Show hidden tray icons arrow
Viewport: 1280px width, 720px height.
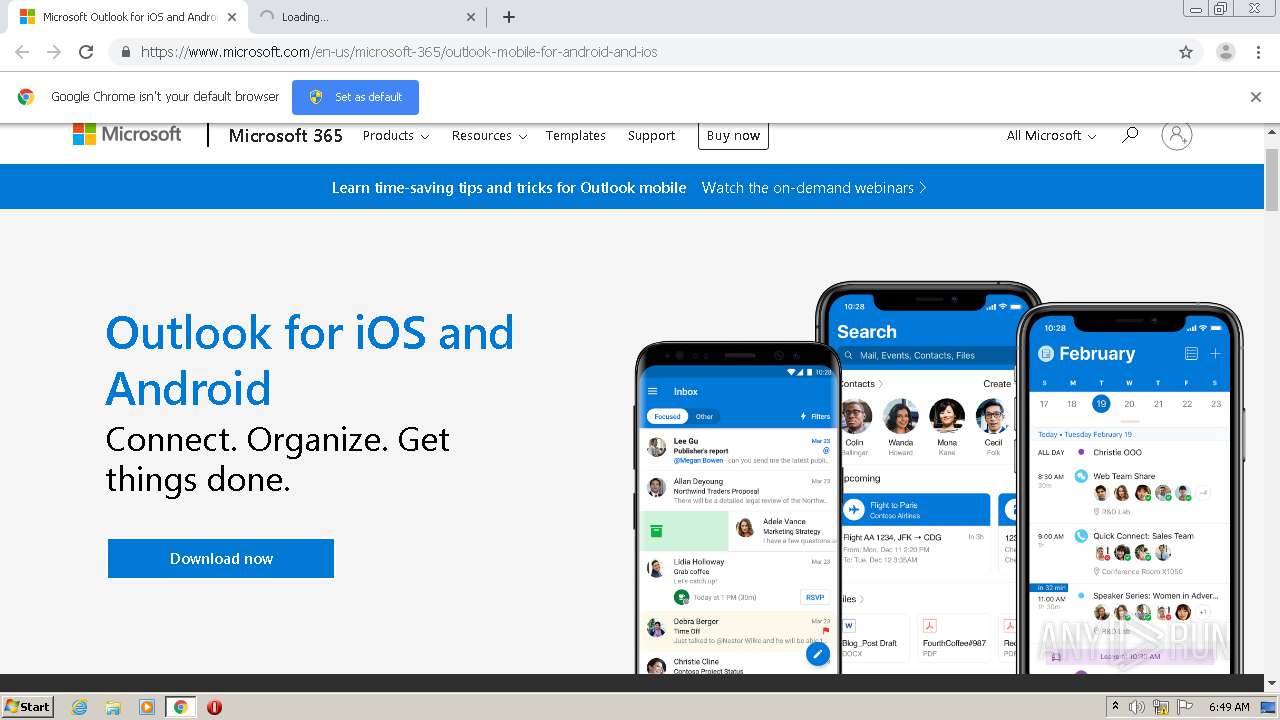tap(1115, 707)
